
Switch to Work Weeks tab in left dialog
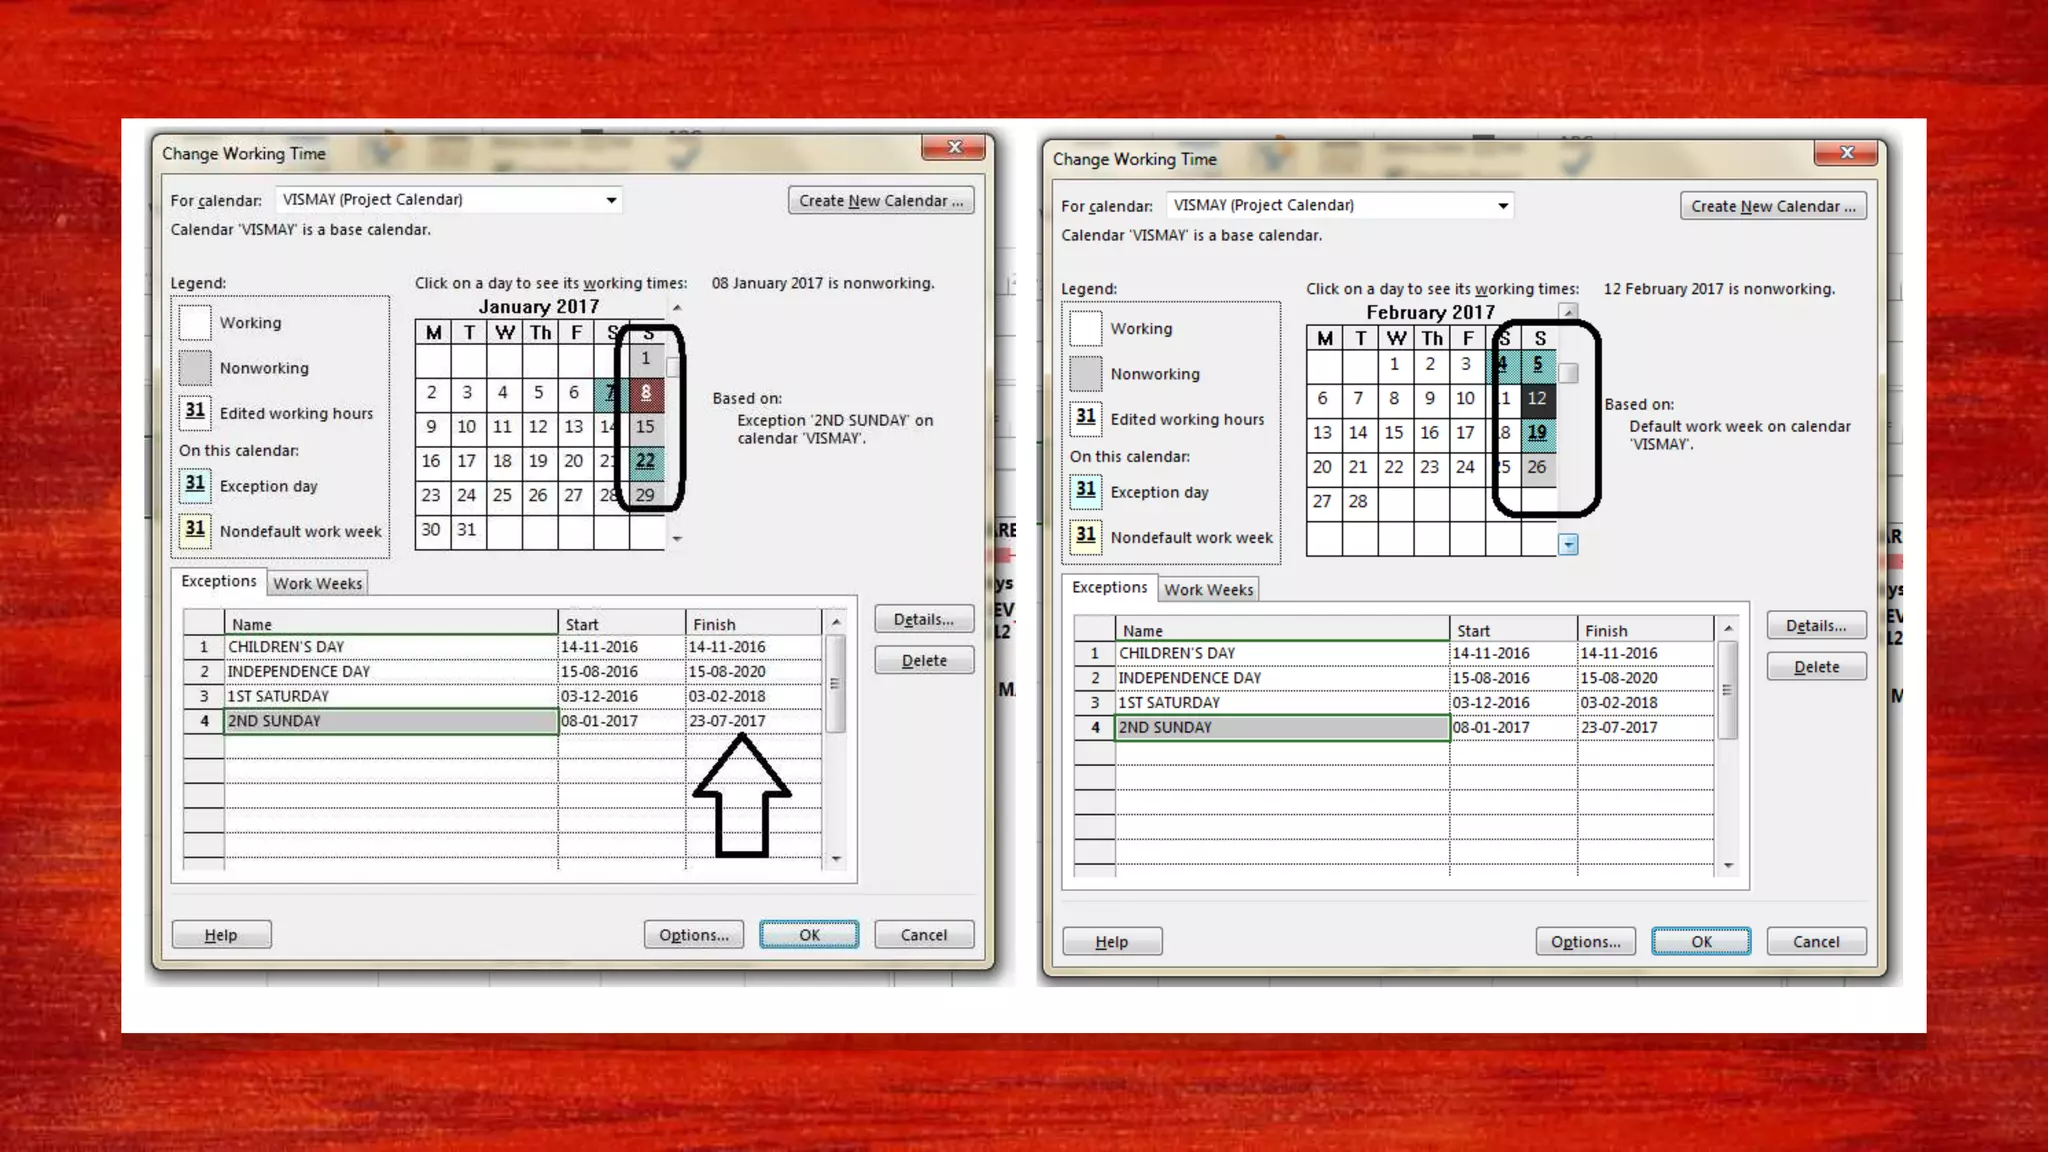click(x=317, y=584)
